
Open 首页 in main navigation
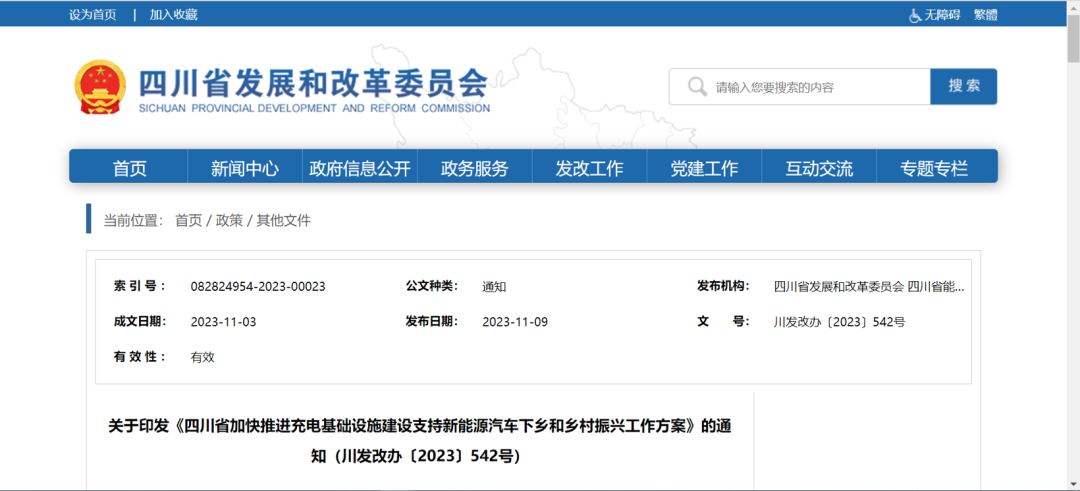tap(129, 168)
